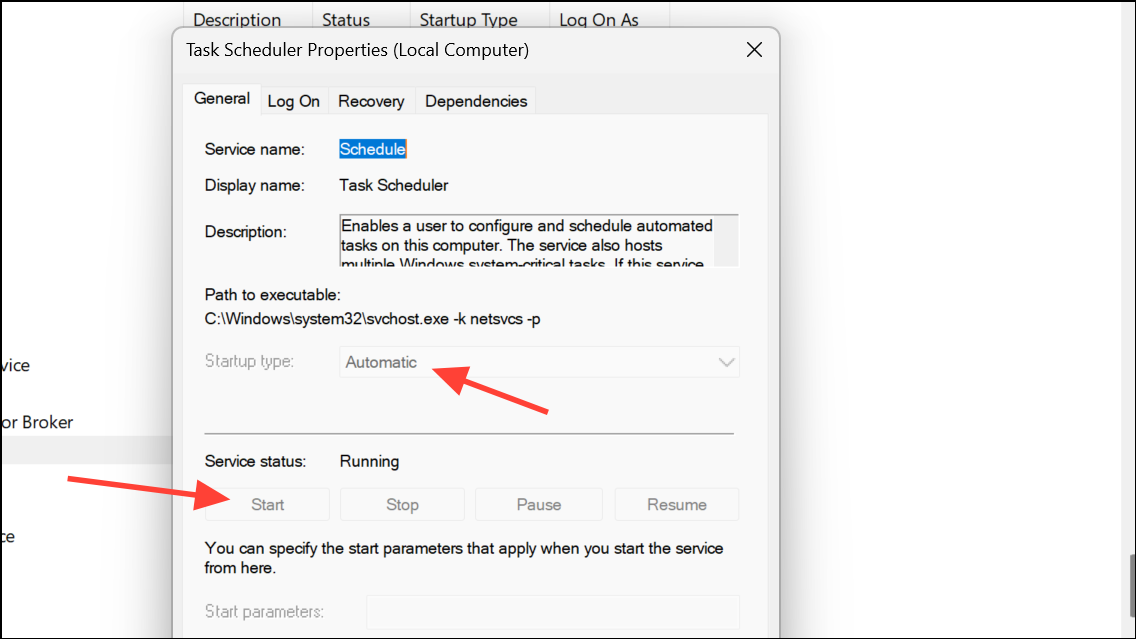Select Automatic from startup type box
Viewport: 1136px width, 639px height.
539,361
